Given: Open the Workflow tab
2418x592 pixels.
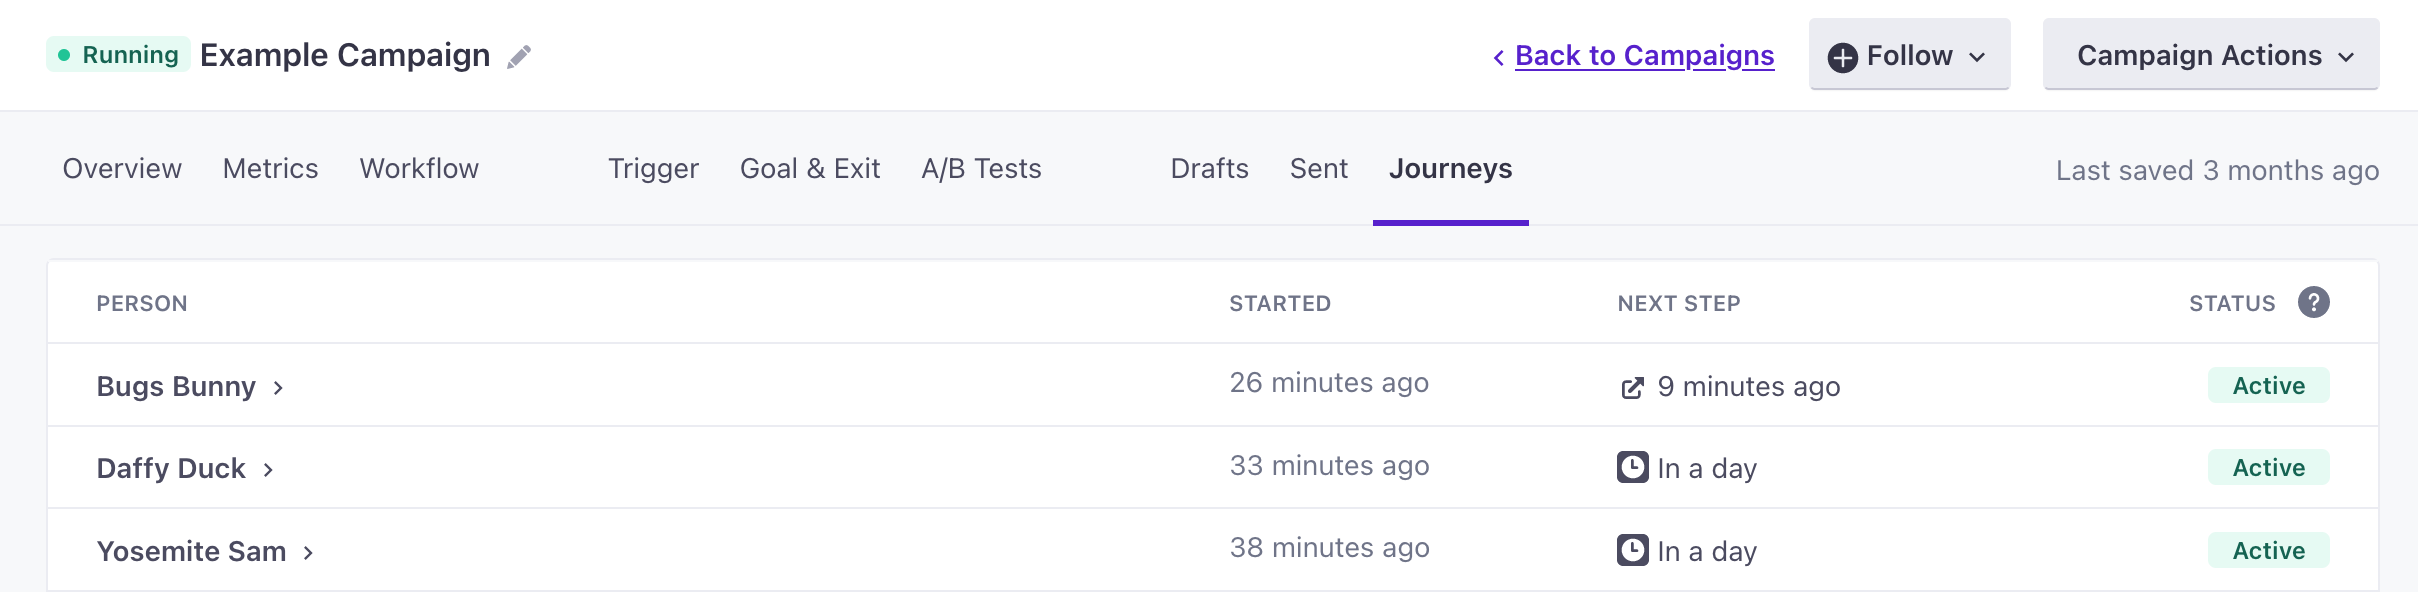Looking at the screenshot, I should click(419, 169).
